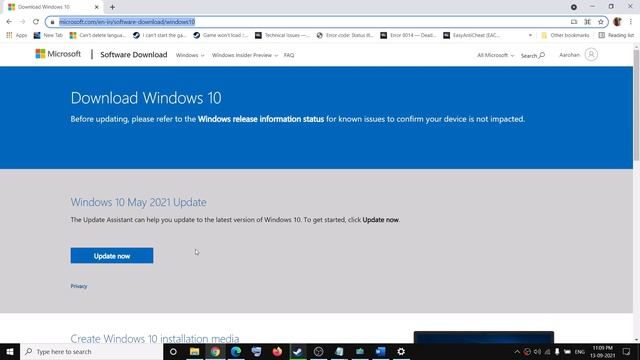This screenshot has width=640, height=360.
Task: Bookmark this page with the star icon
Action: (600, 22)
